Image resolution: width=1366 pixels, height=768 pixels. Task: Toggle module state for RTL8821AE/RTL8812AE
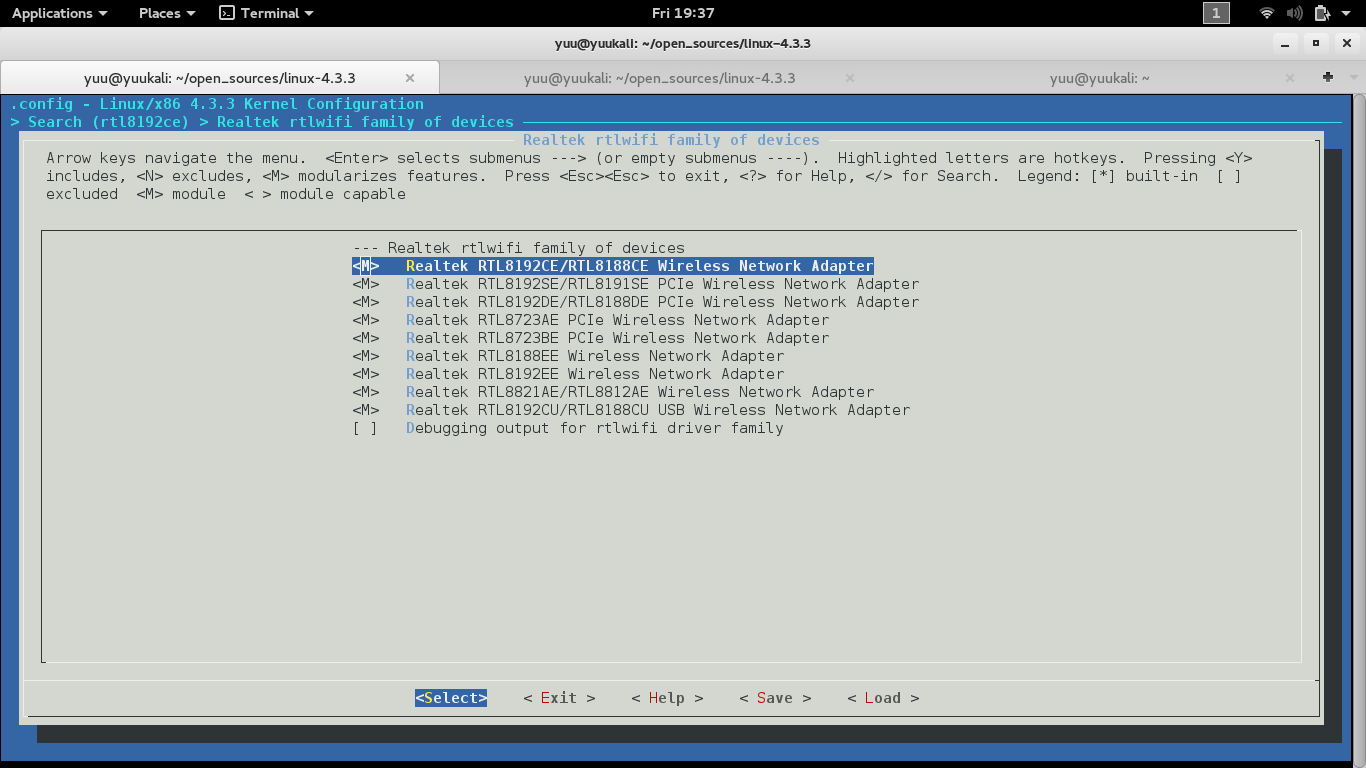(x=366, y=392)
